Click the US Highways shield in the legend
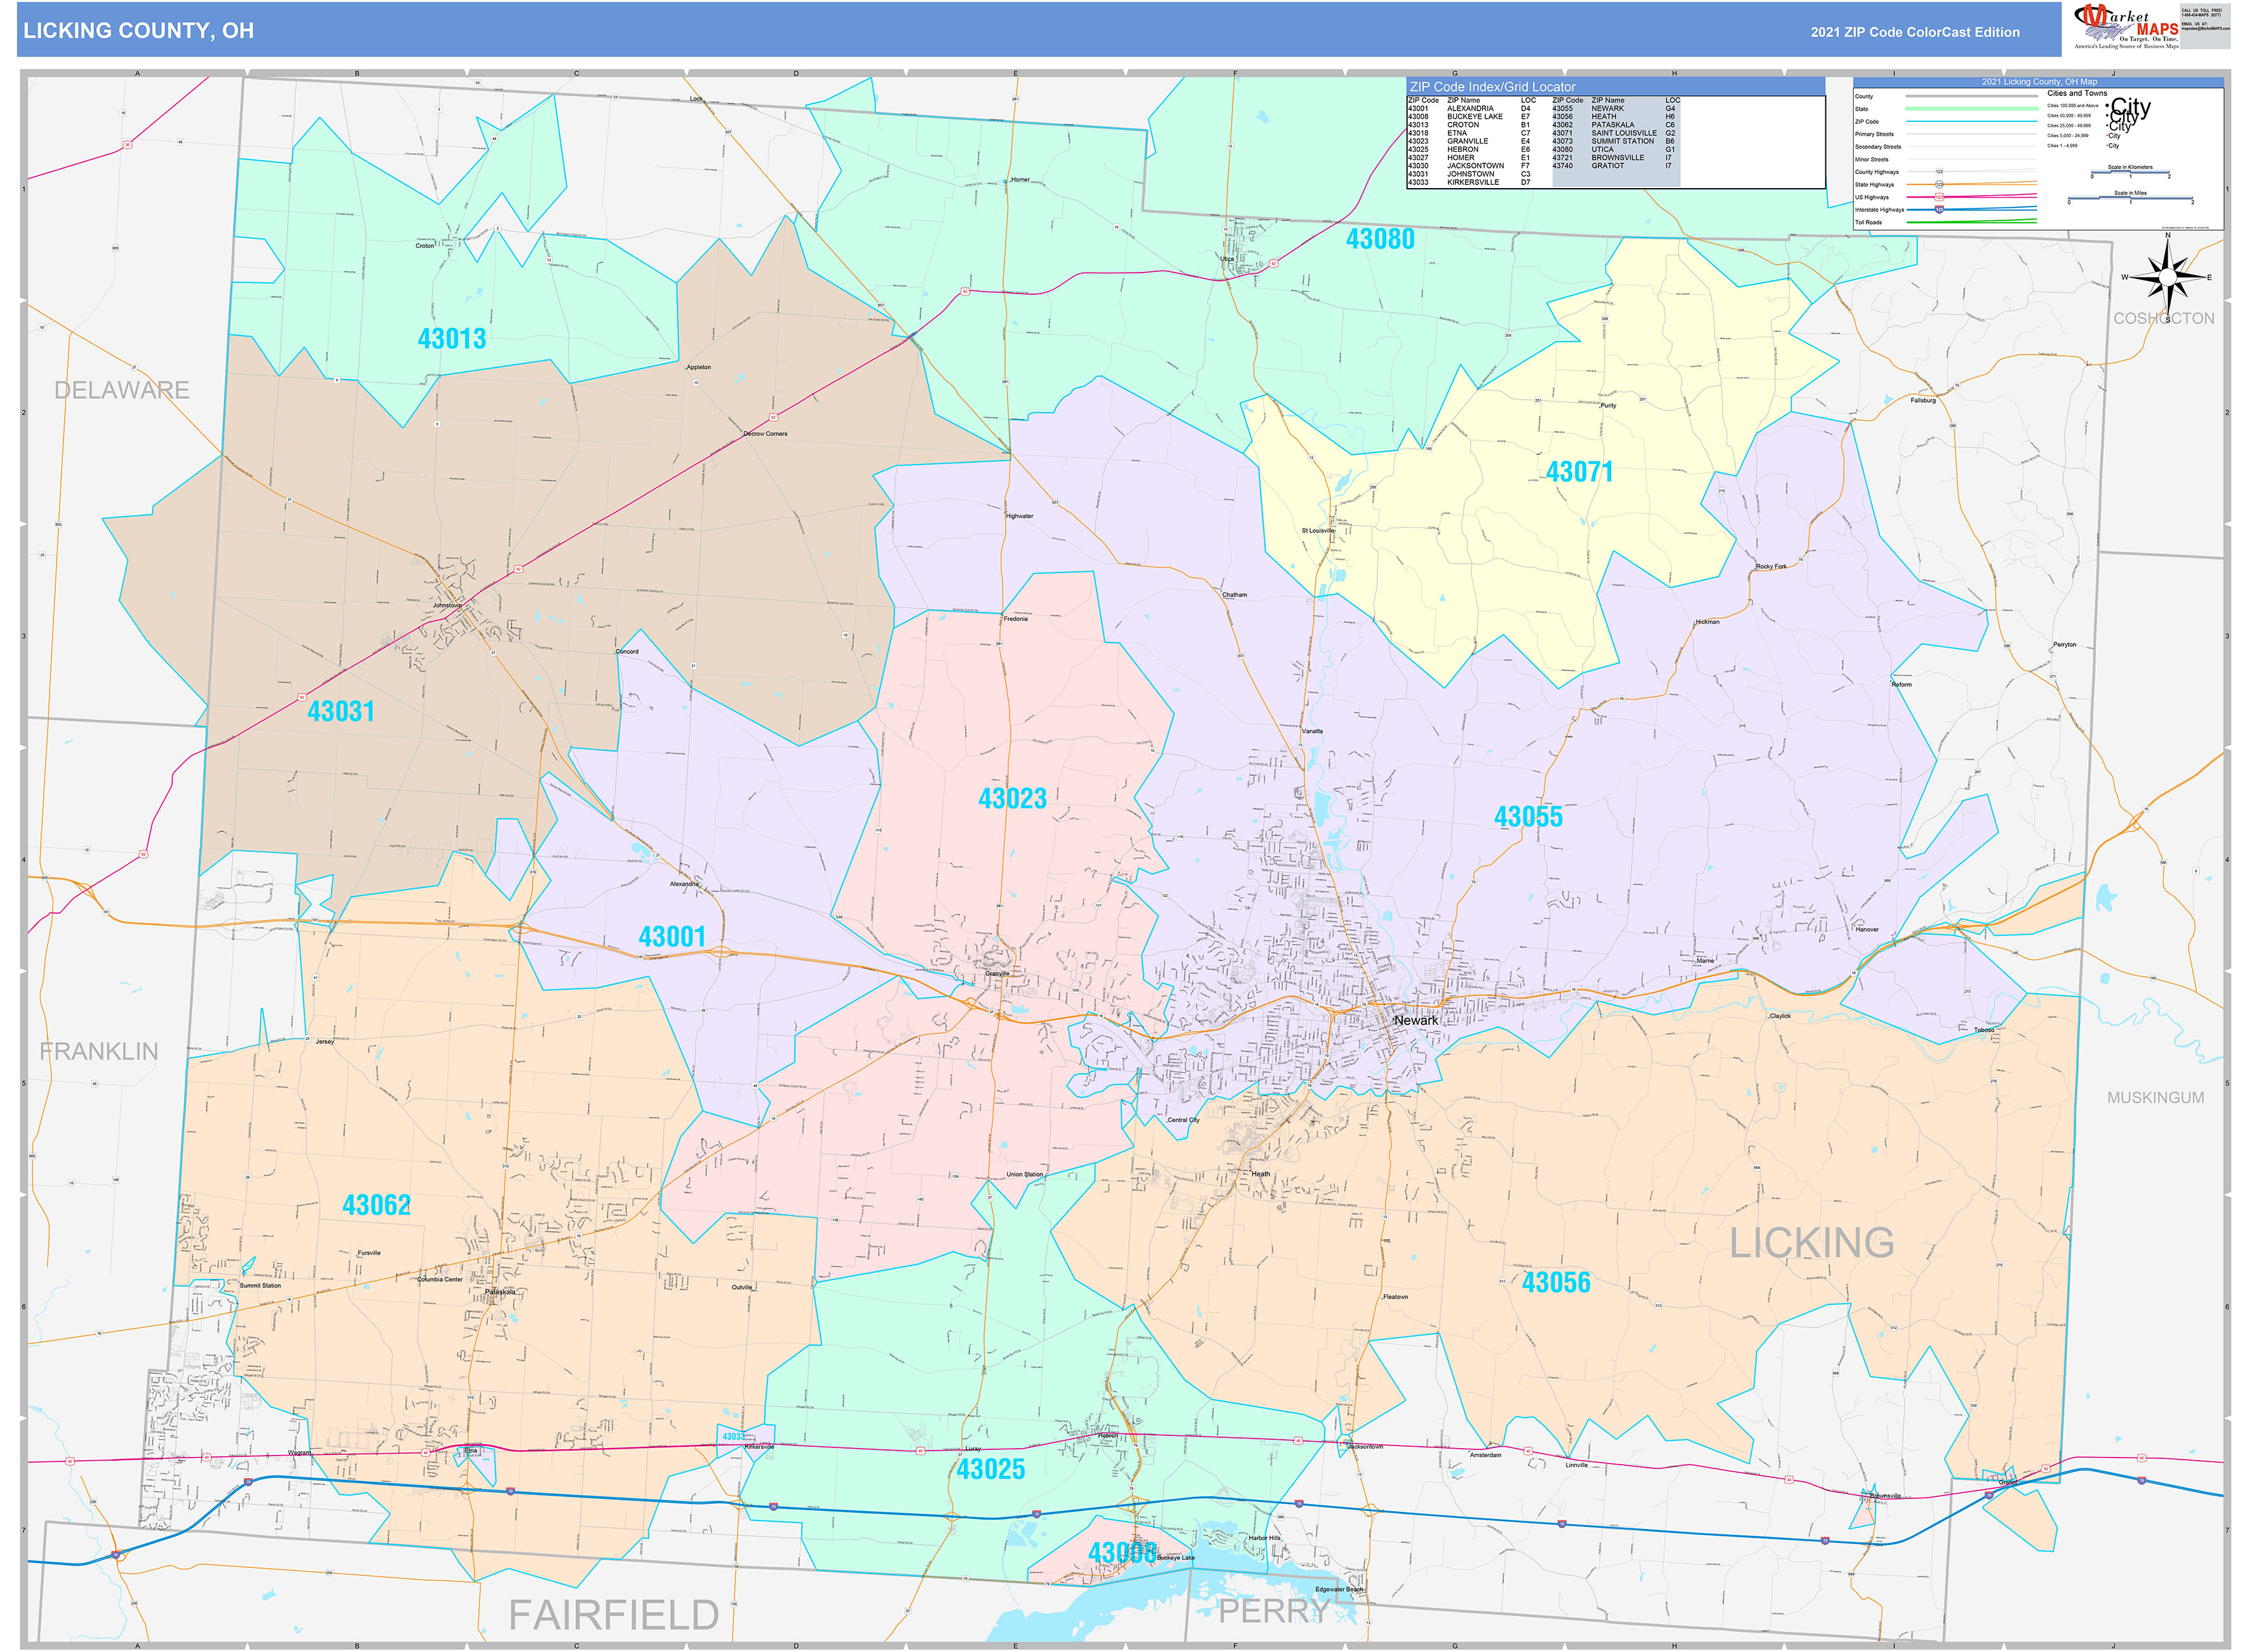The image size is (2242, 1652). tap(1938, 197)
